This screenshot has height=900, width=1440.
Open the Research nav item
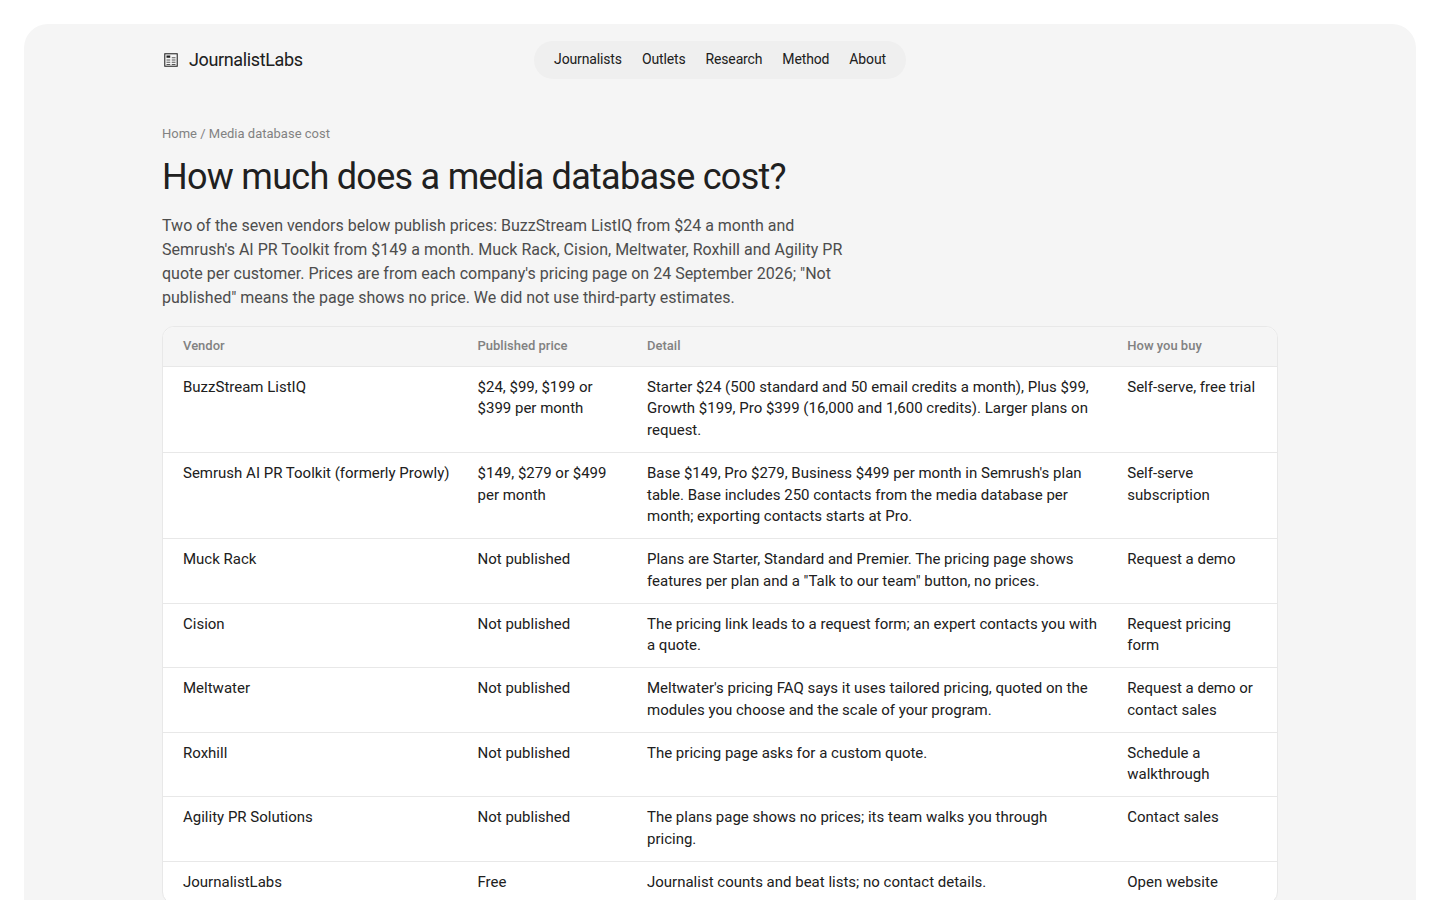pos(734,59)
